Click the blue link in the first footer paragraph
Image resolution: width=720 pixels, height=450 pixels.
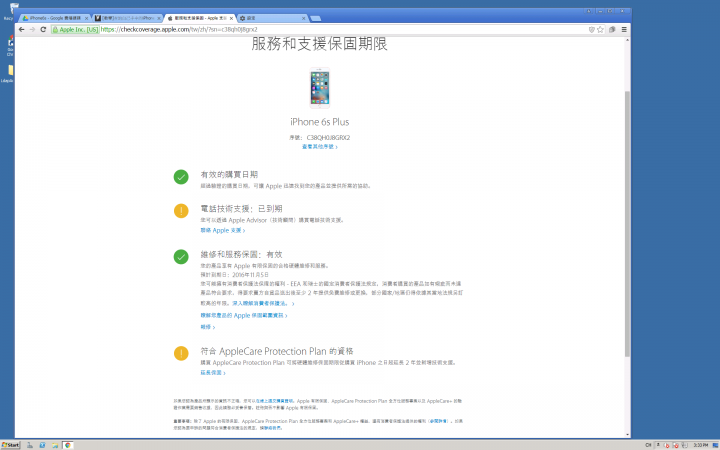pyautogui.click(x=274, y=401)
